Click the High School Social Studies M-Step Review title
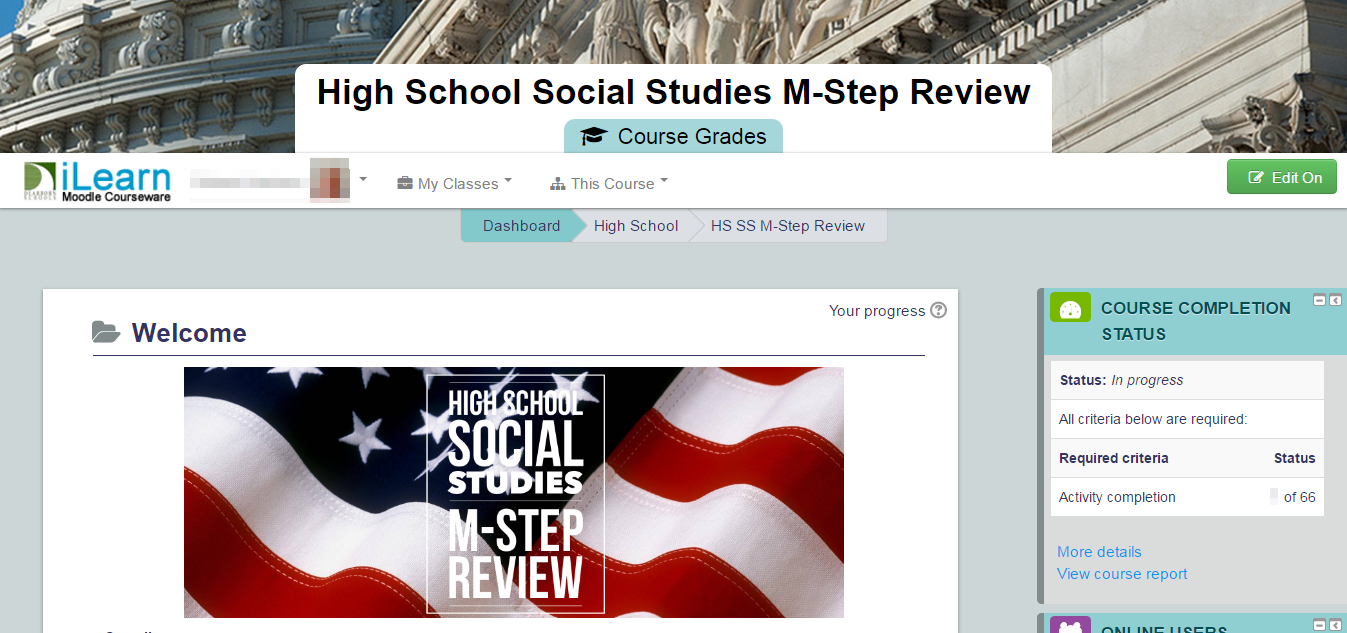The width and height of the screenshot is (1347, 633). (673, 92)
